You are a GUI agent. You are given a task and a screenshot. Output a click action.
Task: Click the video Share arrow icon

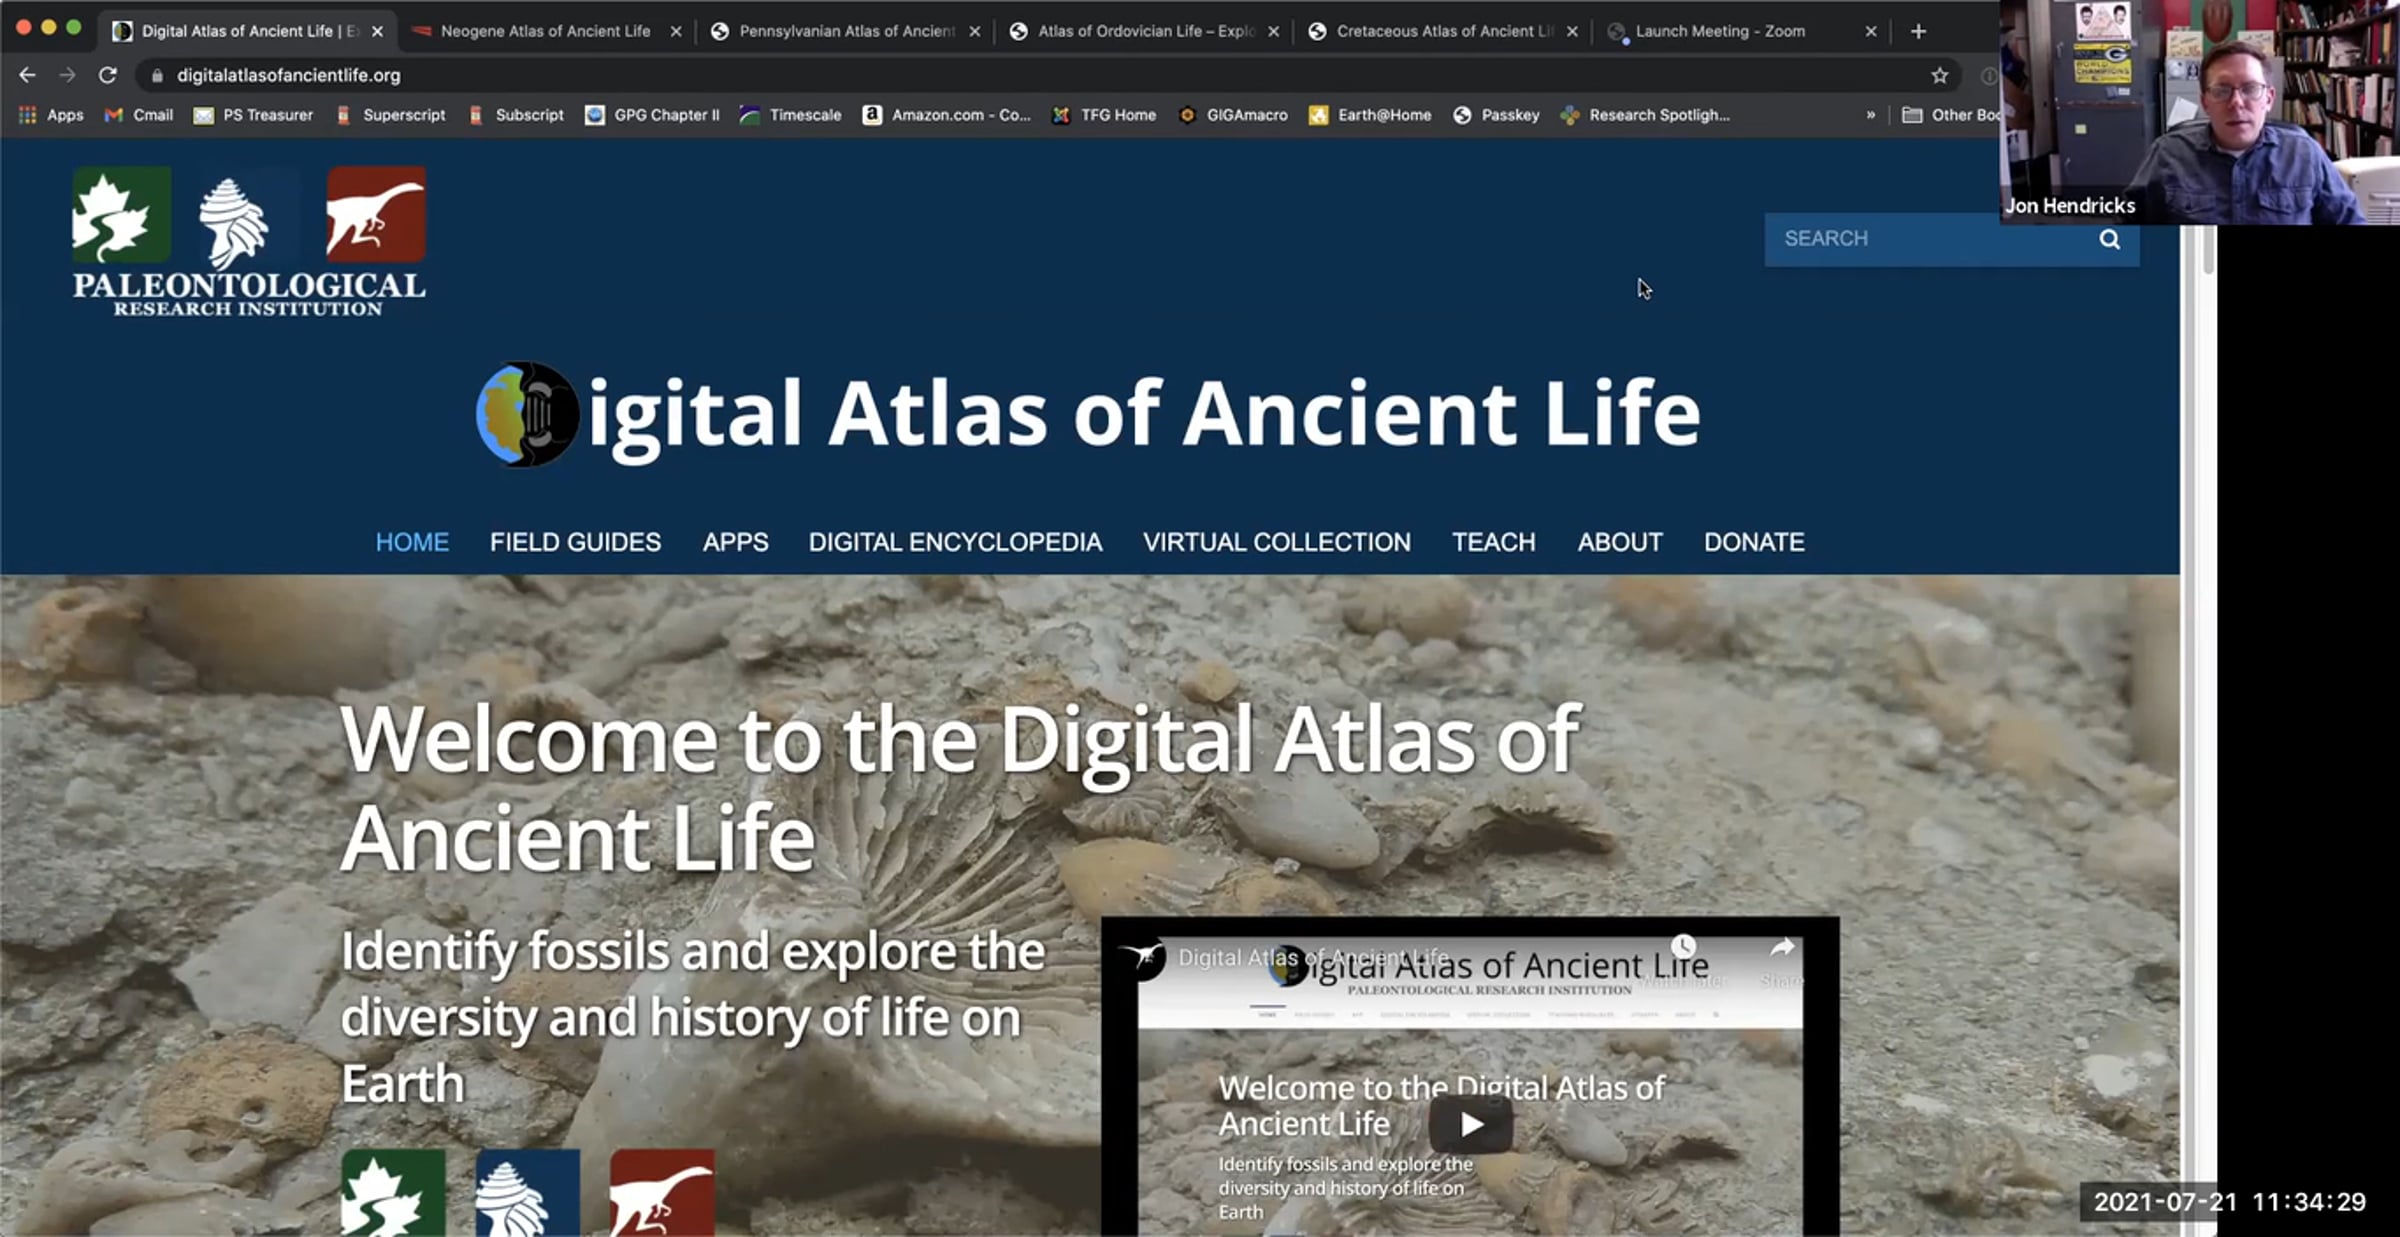point(1781,948)
